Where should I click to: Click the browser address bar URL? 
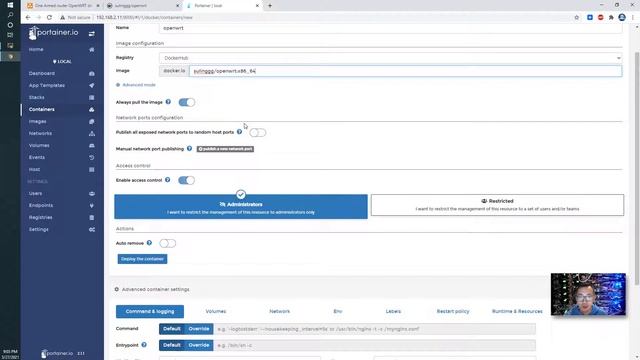pyautogui.click(x=144, y=18)
